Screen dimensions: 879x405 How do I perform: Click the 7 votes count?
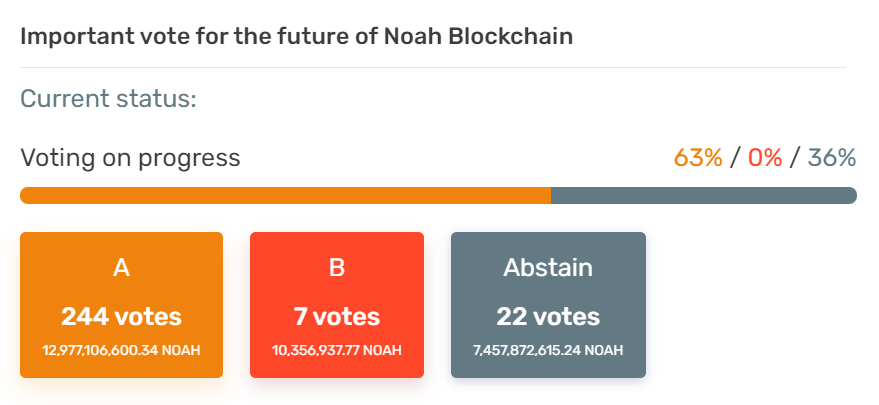point(336,317)
